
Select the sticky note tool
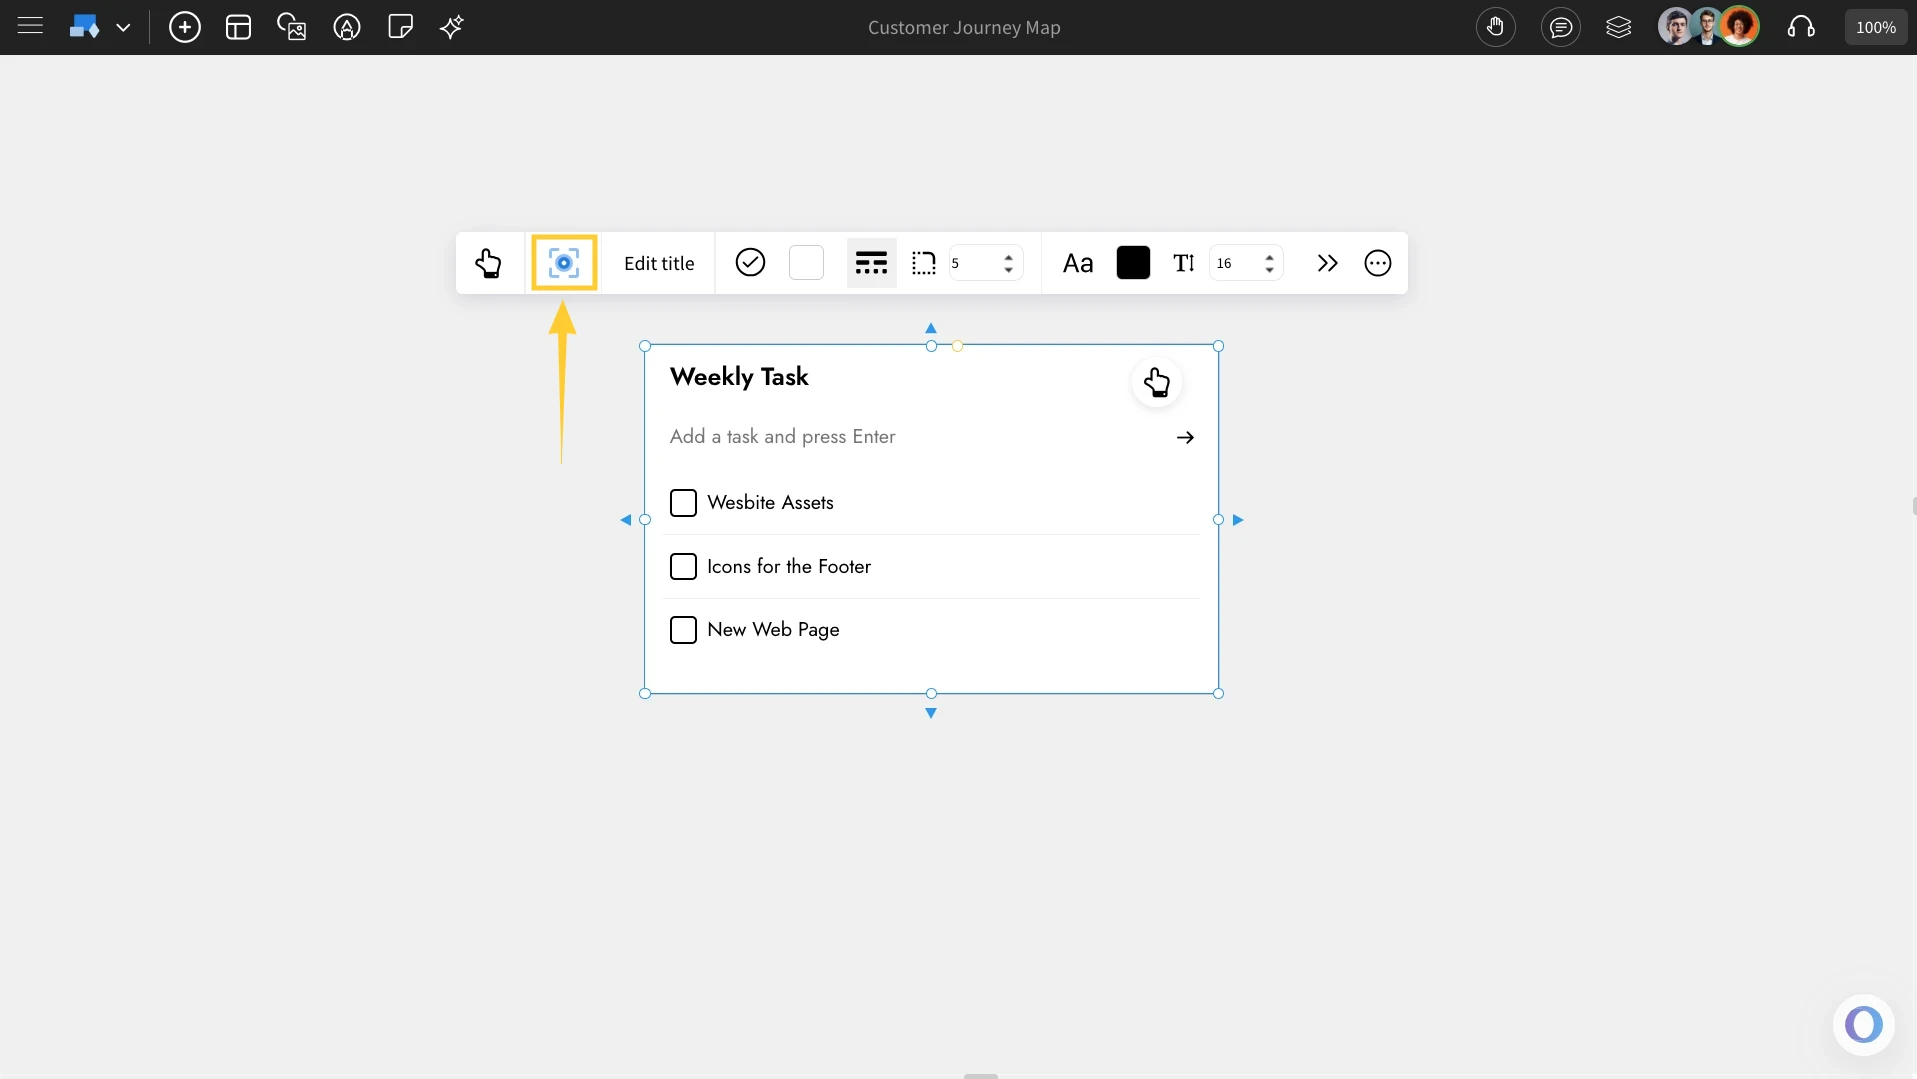400,27
